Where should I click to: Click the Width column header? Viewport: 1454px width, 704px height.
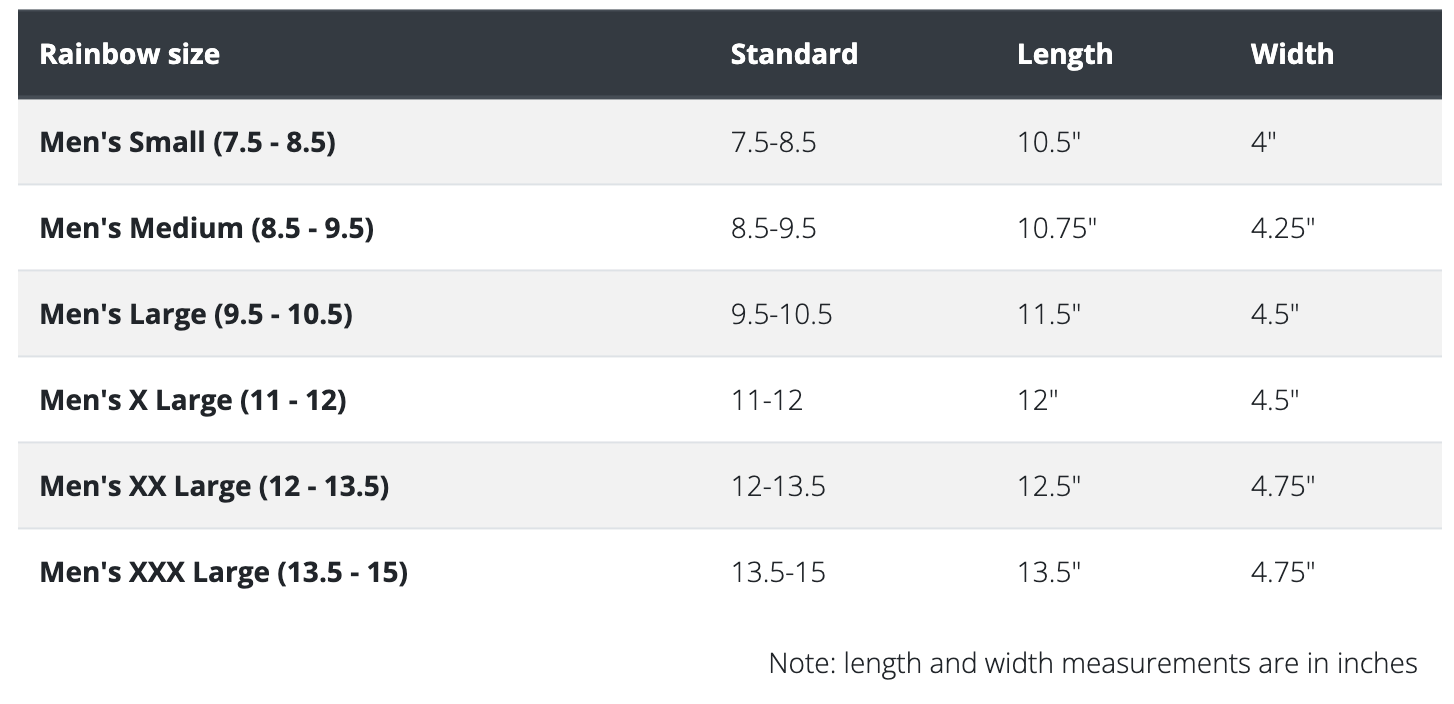[x=1292, y=53]
